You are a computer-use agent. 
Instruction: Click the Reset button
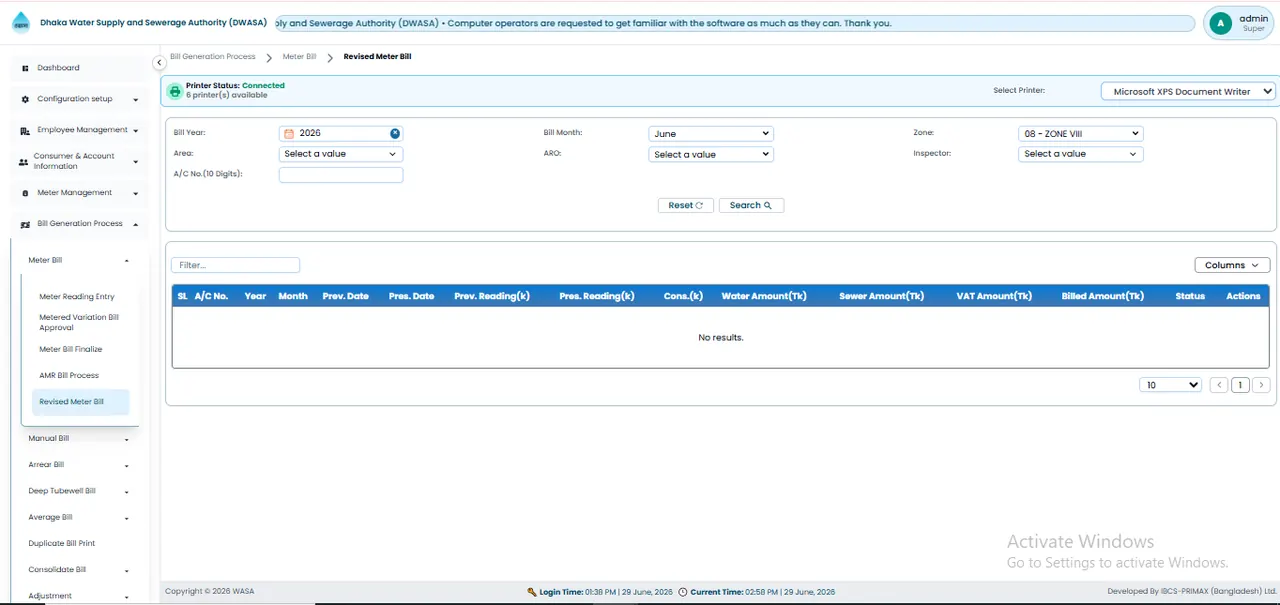tap(686, 205)
